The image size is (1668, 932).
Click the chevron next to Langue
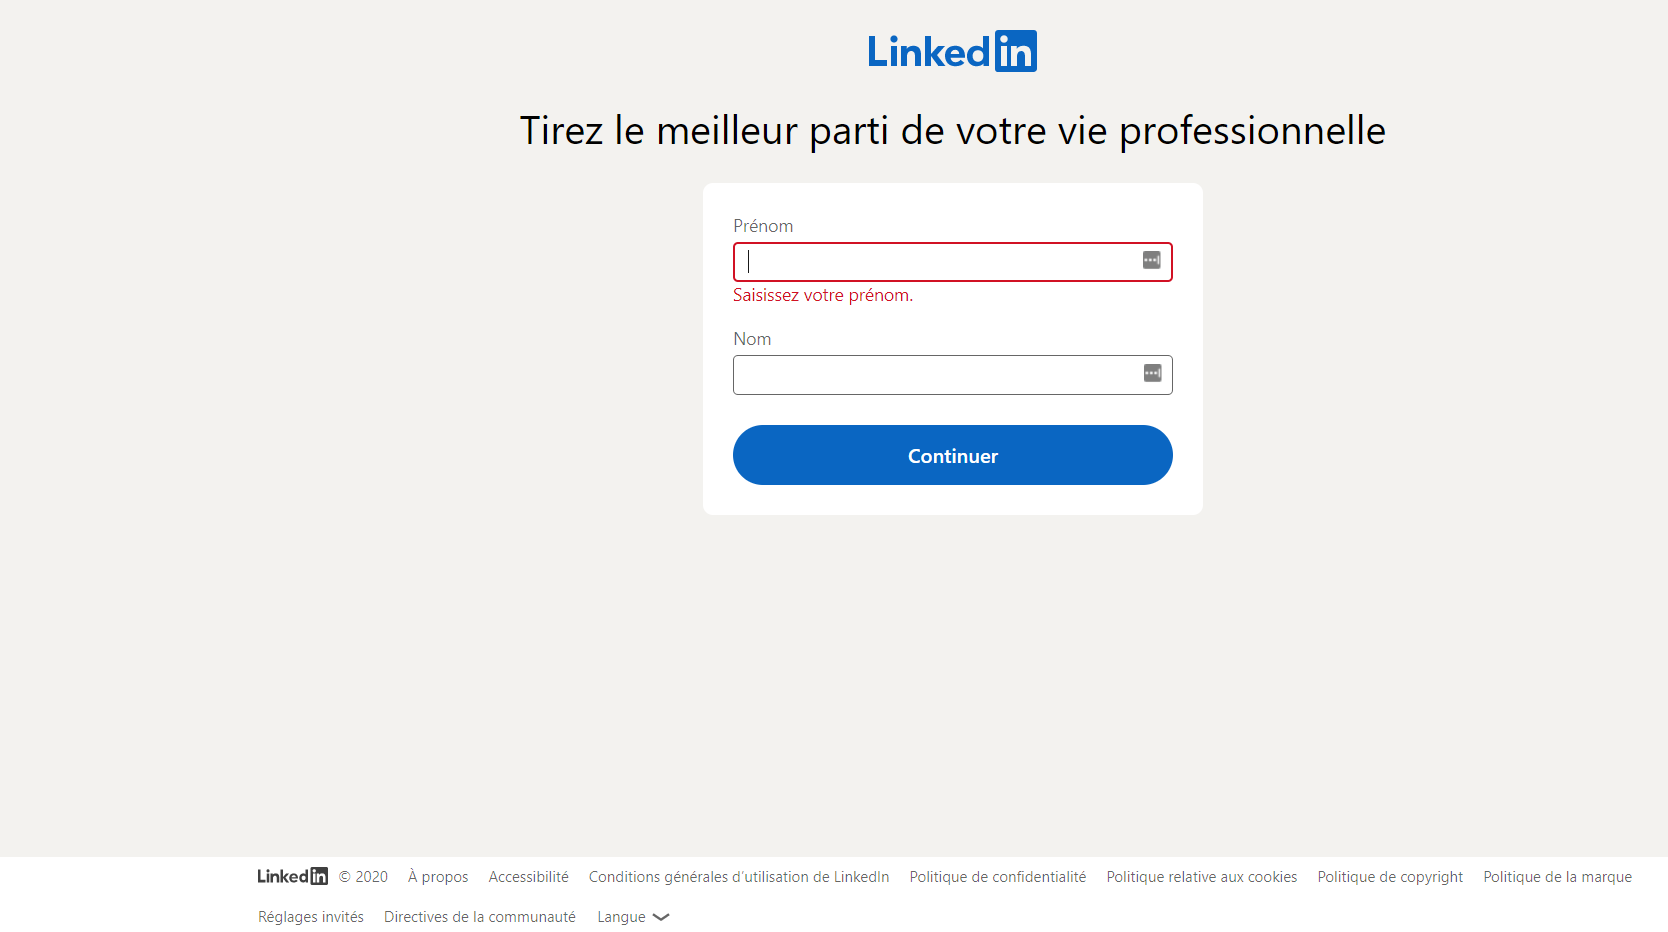coord(661,917)
